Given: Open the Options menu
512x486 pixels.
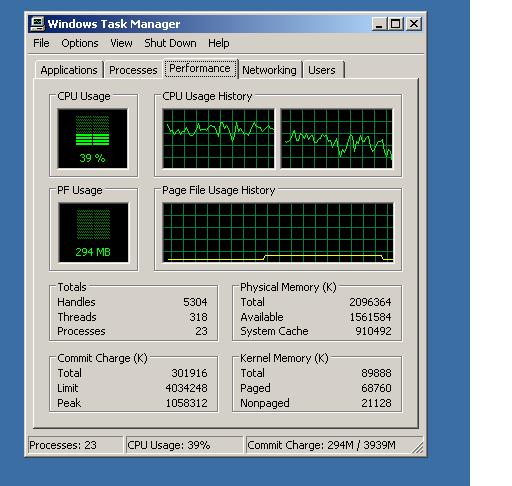Looking at the screenshot, I should point(80,43).
